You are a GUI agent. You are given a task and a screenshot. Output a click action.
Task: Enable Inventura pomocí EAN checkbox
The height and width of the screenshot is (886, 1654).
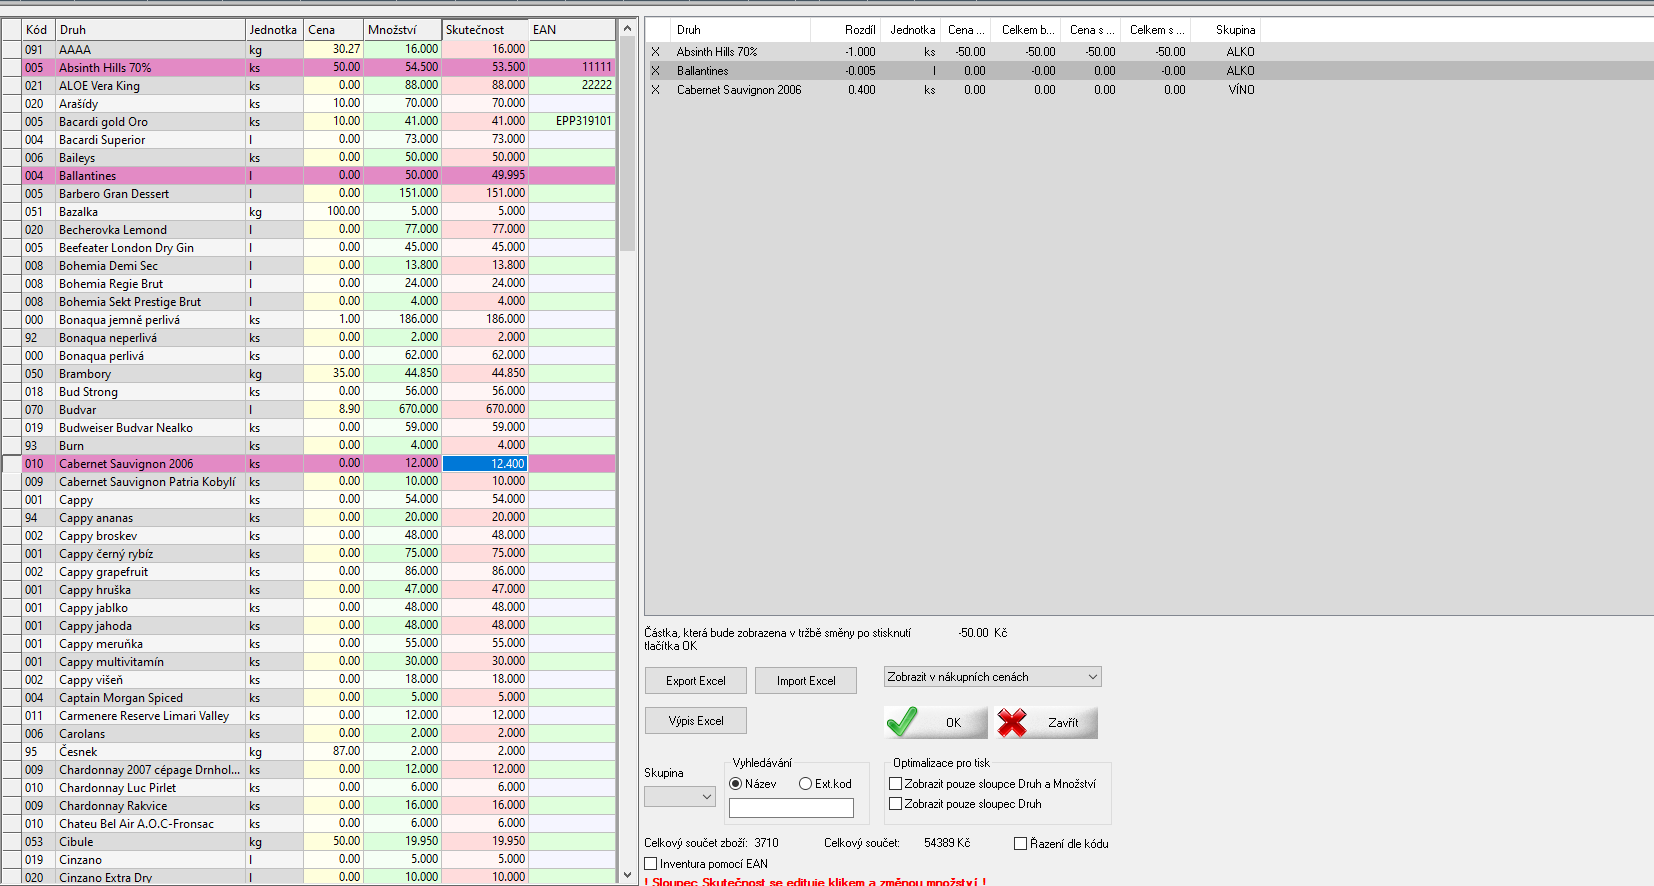[x=651, y=864]
